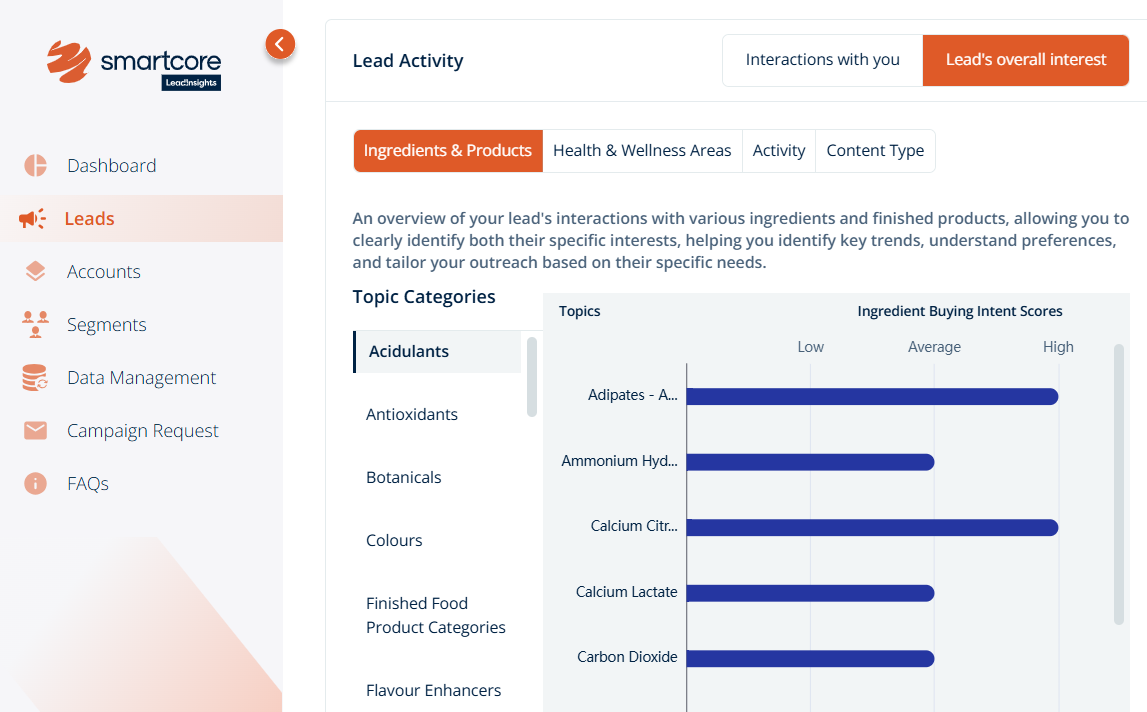
Task: Click the Dashboard pie chart icon
Action: tap(36, 165)
